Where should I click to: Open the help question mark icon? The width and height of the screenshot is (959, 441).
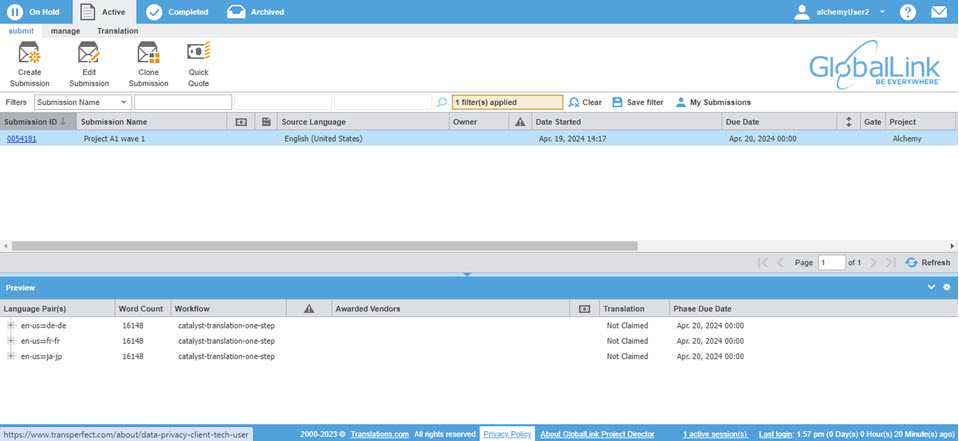(908, 12)
